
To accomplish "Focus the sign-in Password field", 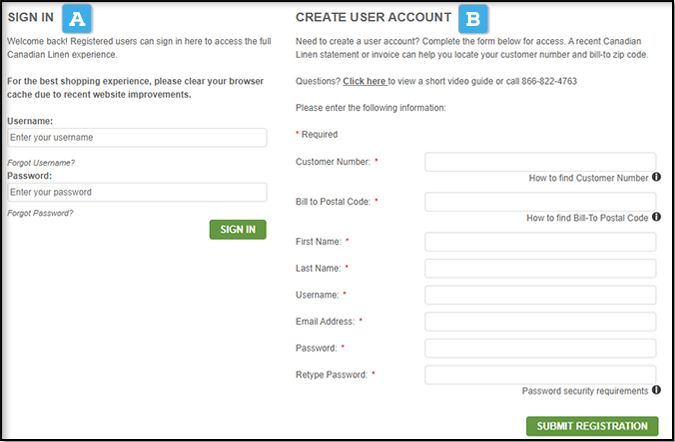I will coord(137,192).
